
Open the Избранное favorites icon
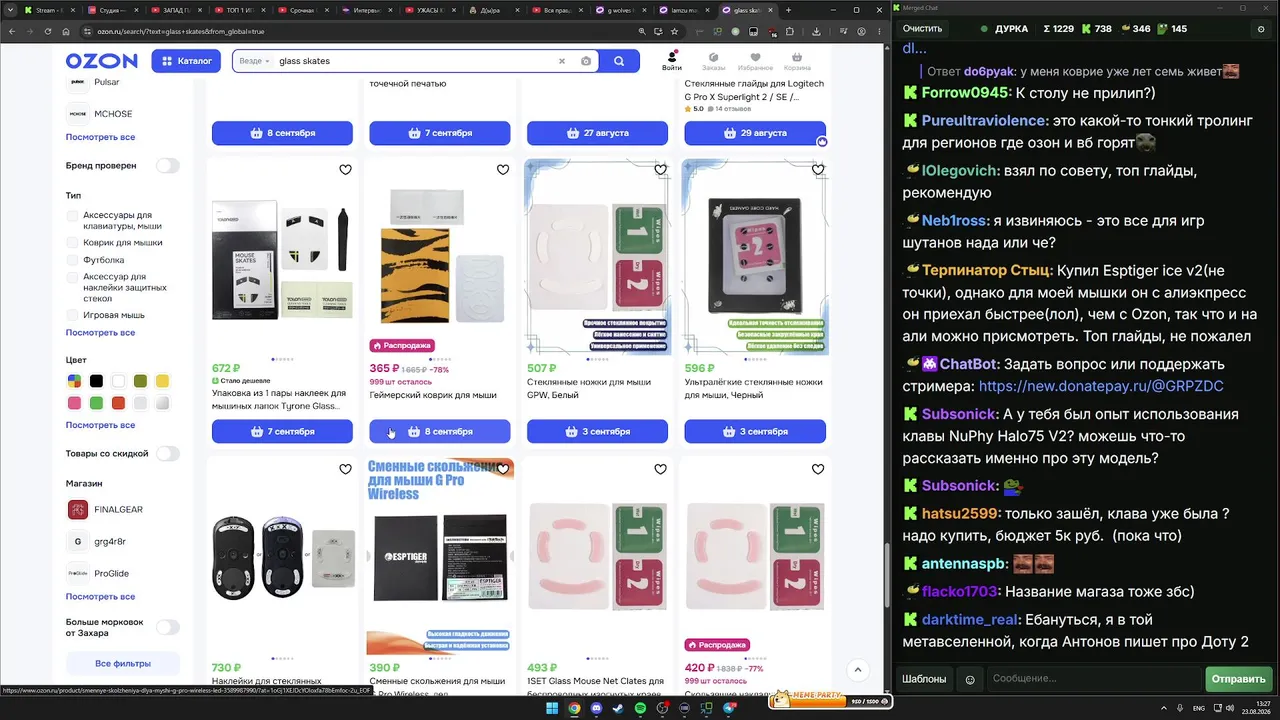(x=755, y=61)
